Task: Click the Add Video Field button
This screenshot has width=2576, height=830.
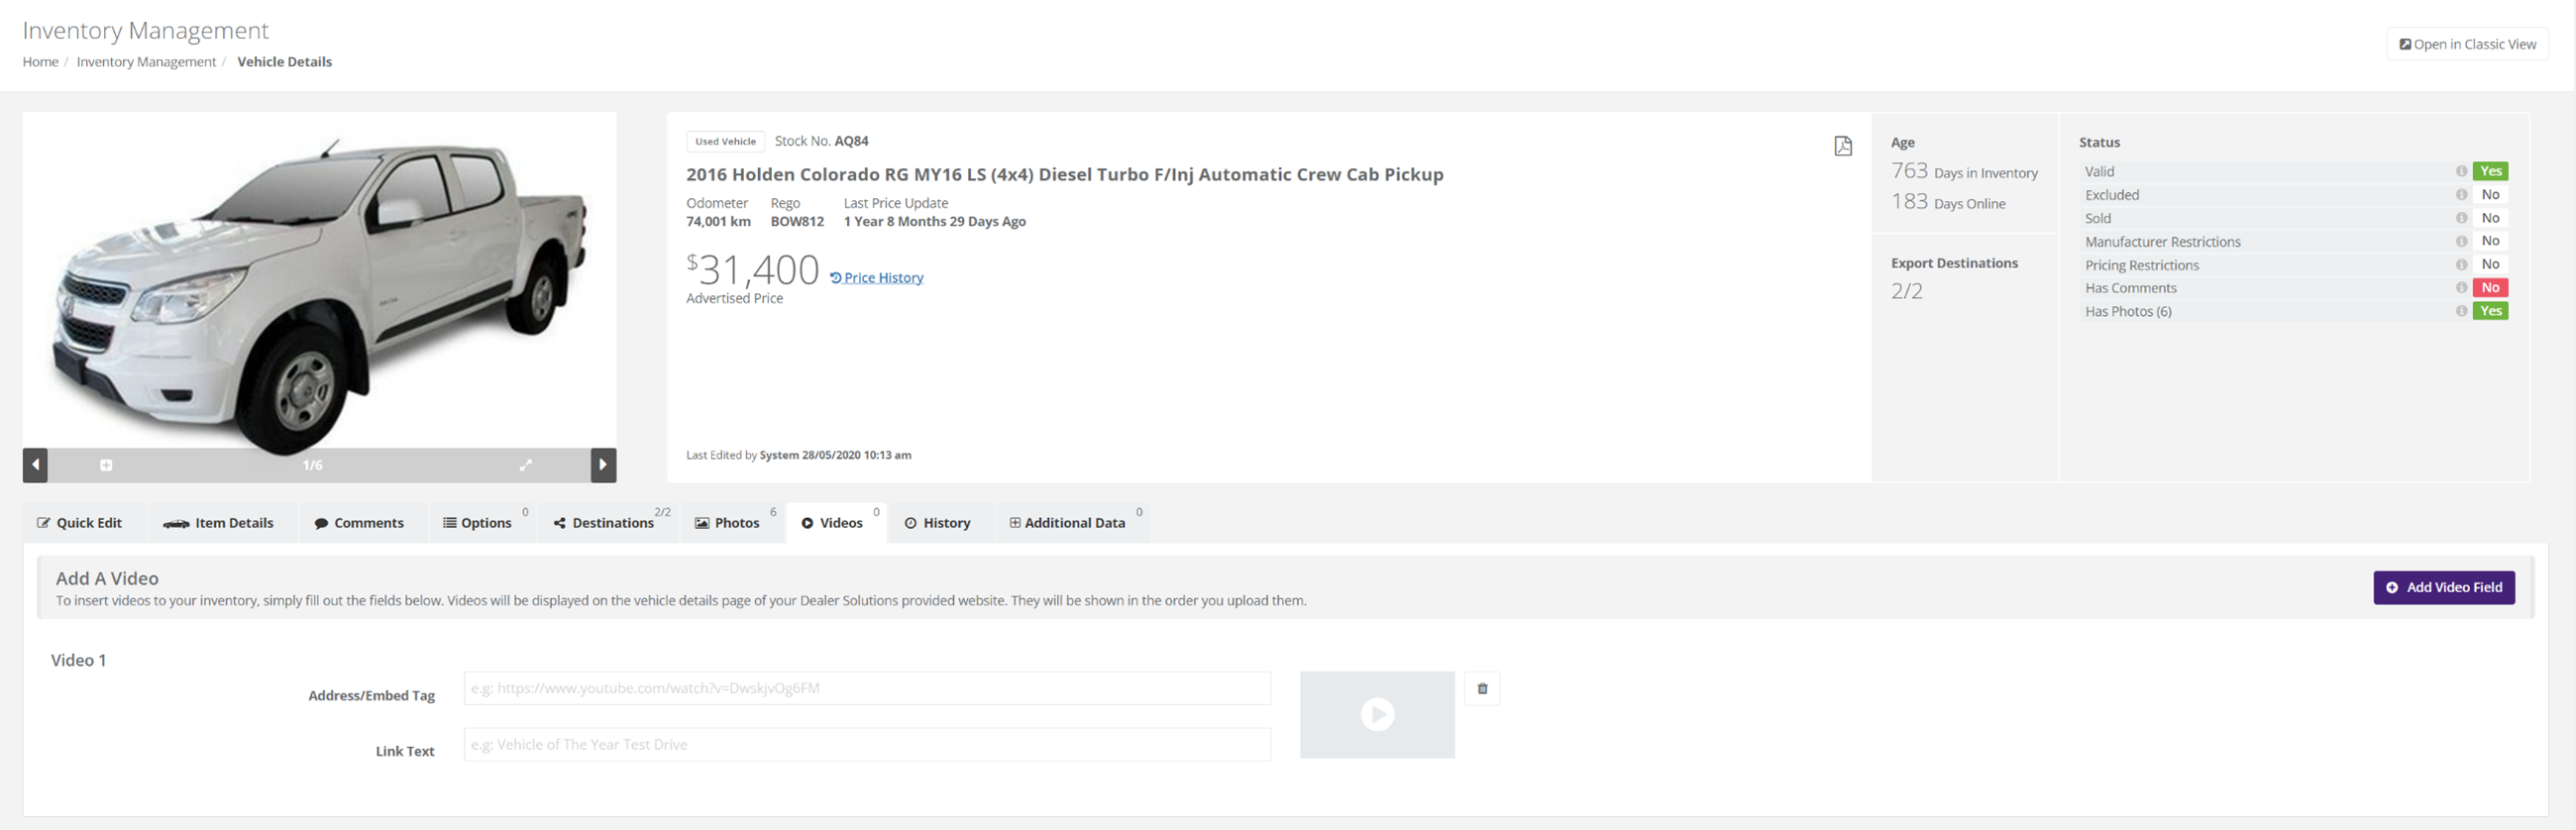Action: pyautogui.click(x=2444, y=587)
